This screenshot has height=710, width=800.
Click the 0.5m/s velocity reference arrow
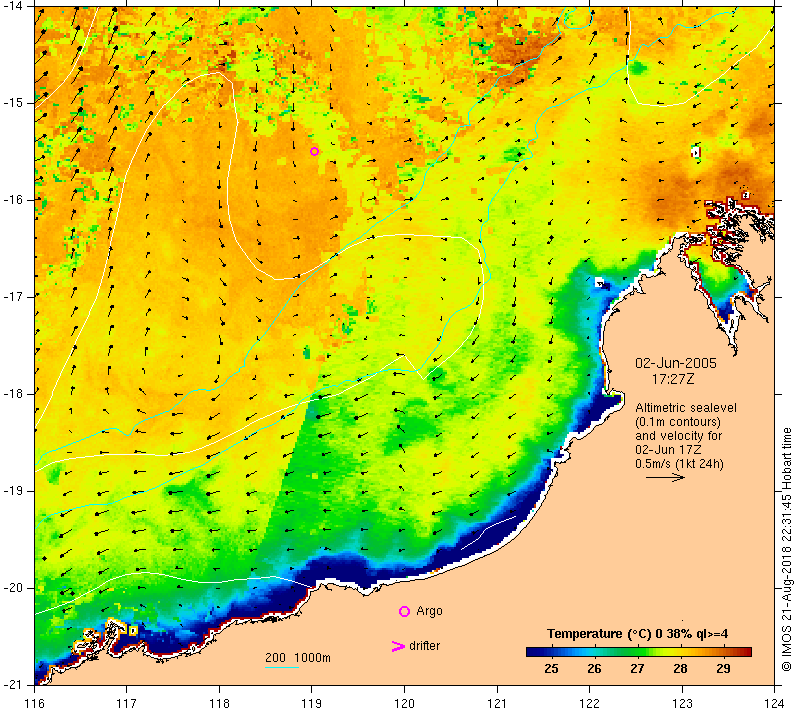point(665,477)
